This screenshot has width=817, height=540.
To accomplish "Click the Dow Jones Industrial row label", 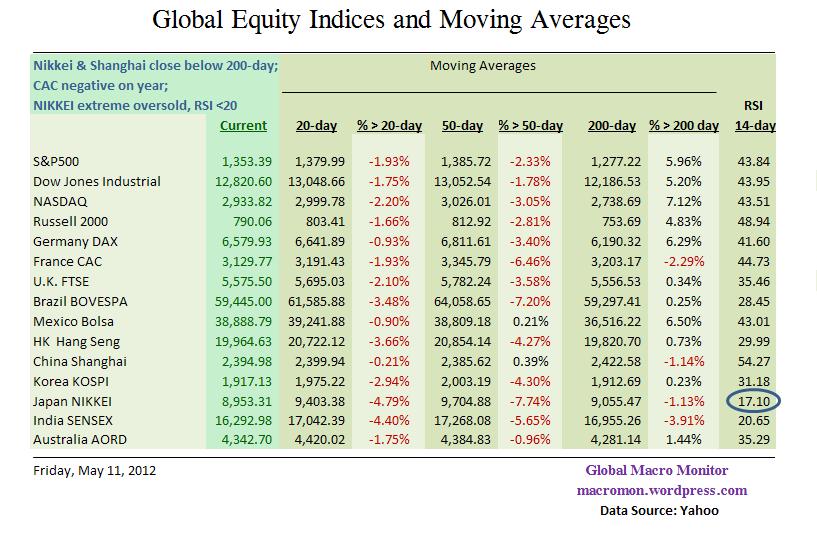I will coord(96,181).
